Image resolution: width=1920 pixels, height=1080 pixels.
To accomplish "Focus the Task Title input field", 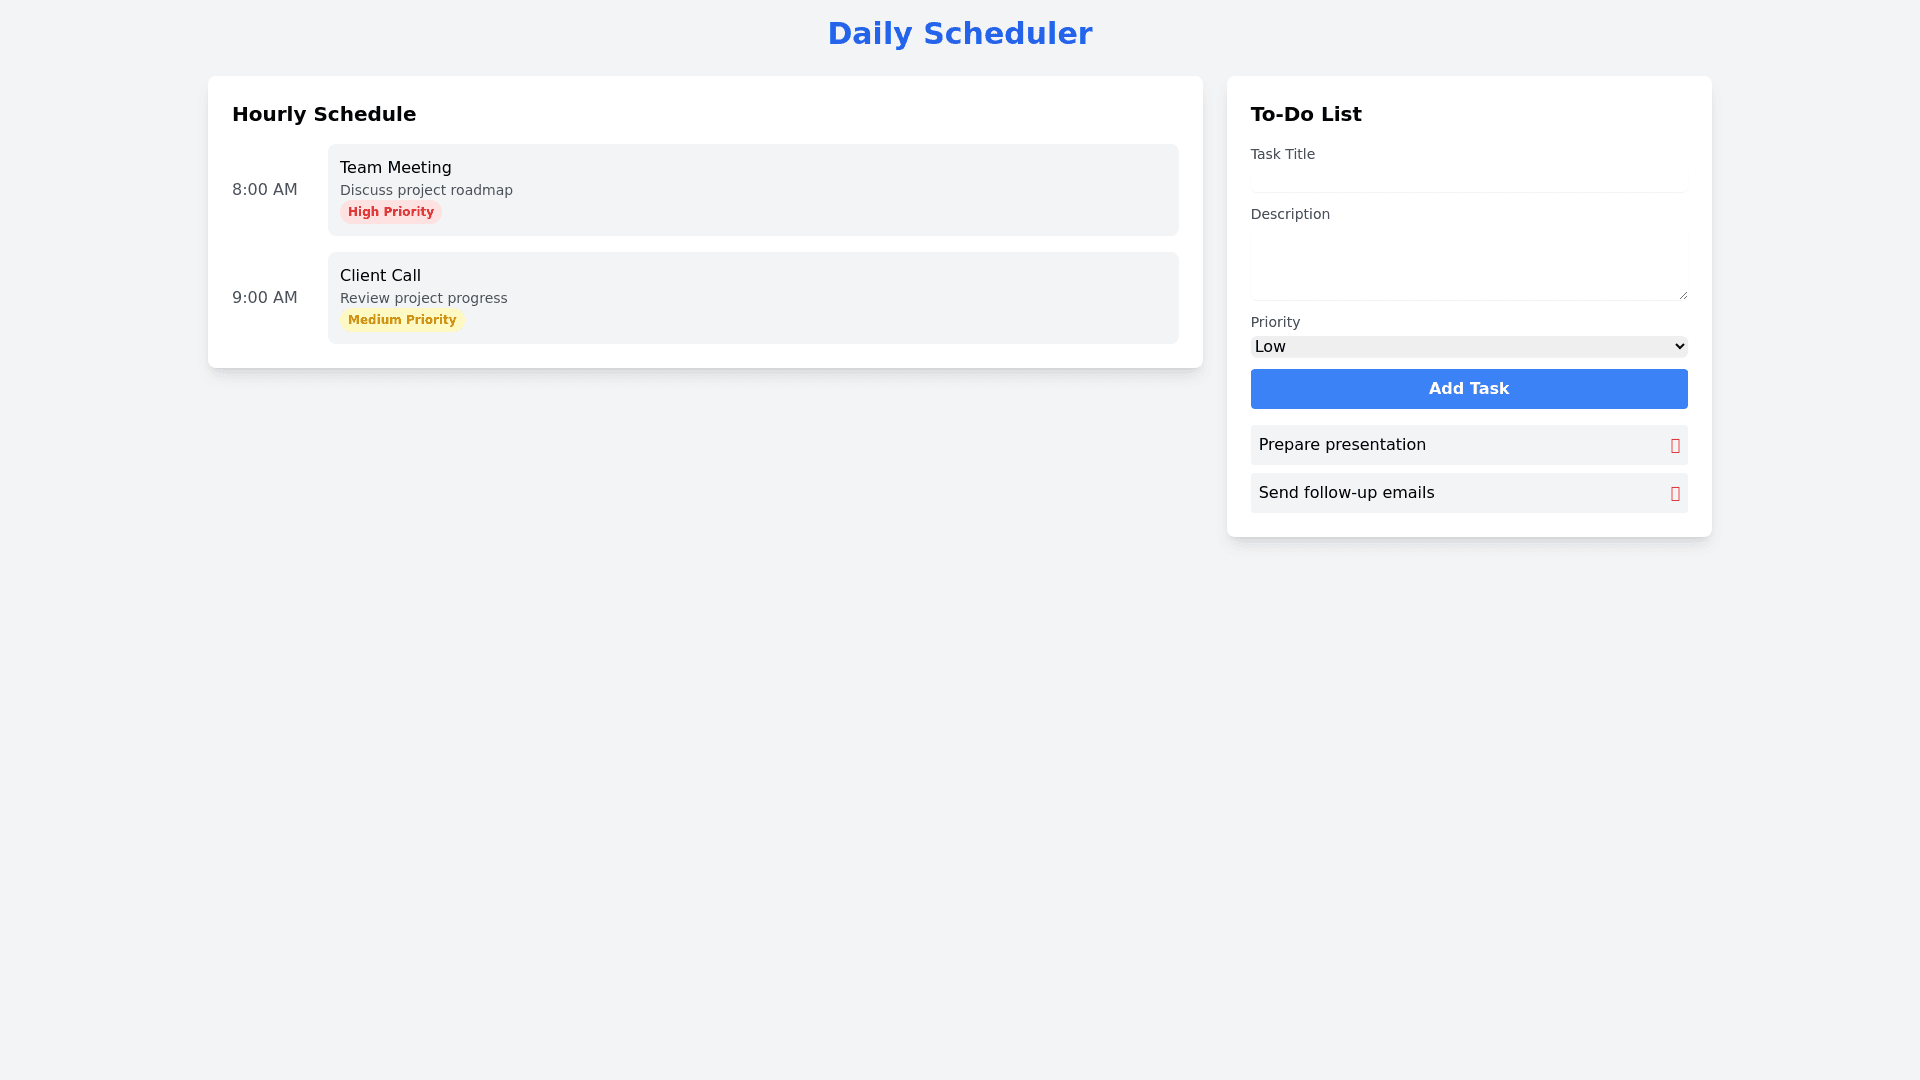I will coord(1468,179).
